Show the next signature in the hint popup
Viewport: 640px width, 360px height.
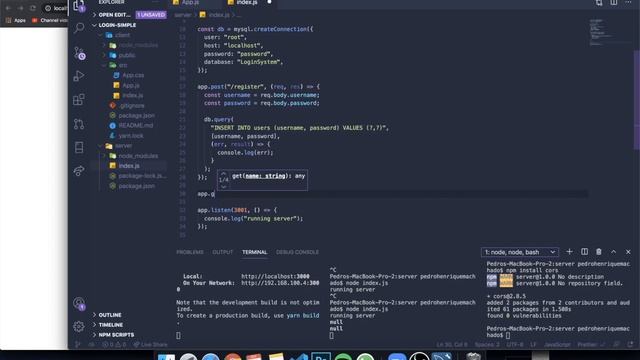(223, 187)
